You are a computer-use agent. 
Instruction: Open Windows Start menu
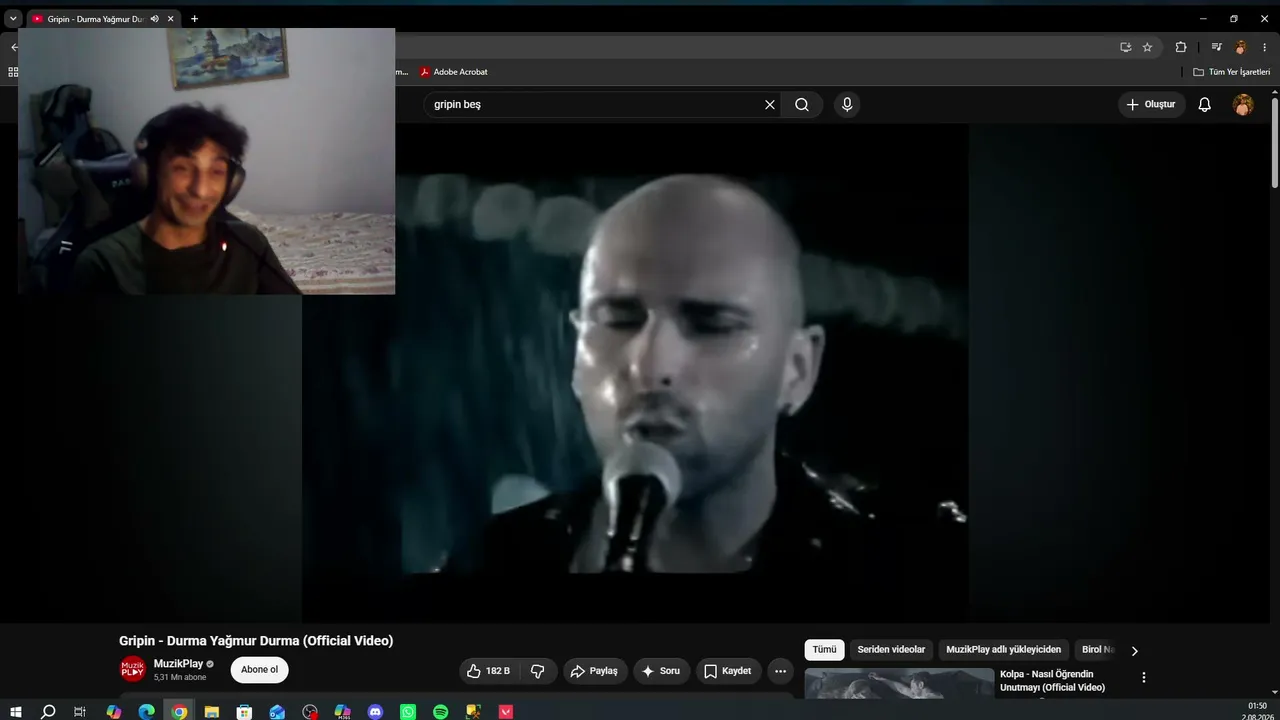(16, 712)
